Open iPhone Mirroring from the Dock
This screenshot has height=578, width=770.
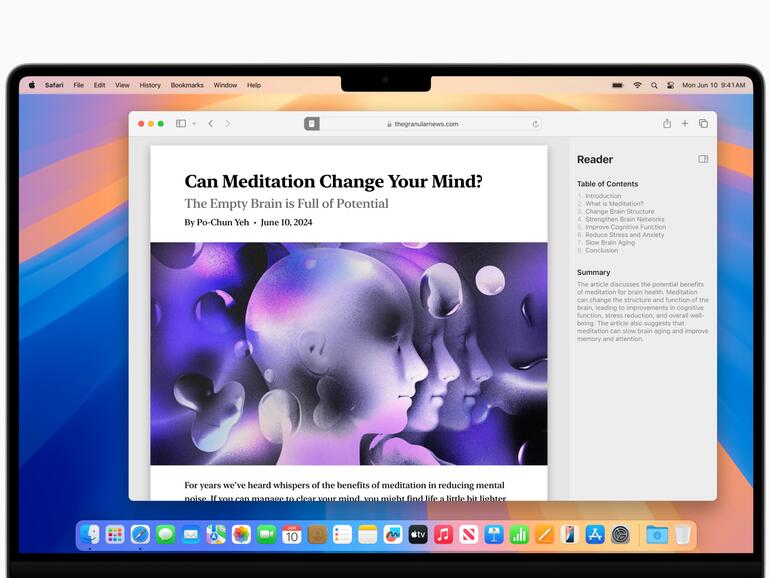(570, 534)
